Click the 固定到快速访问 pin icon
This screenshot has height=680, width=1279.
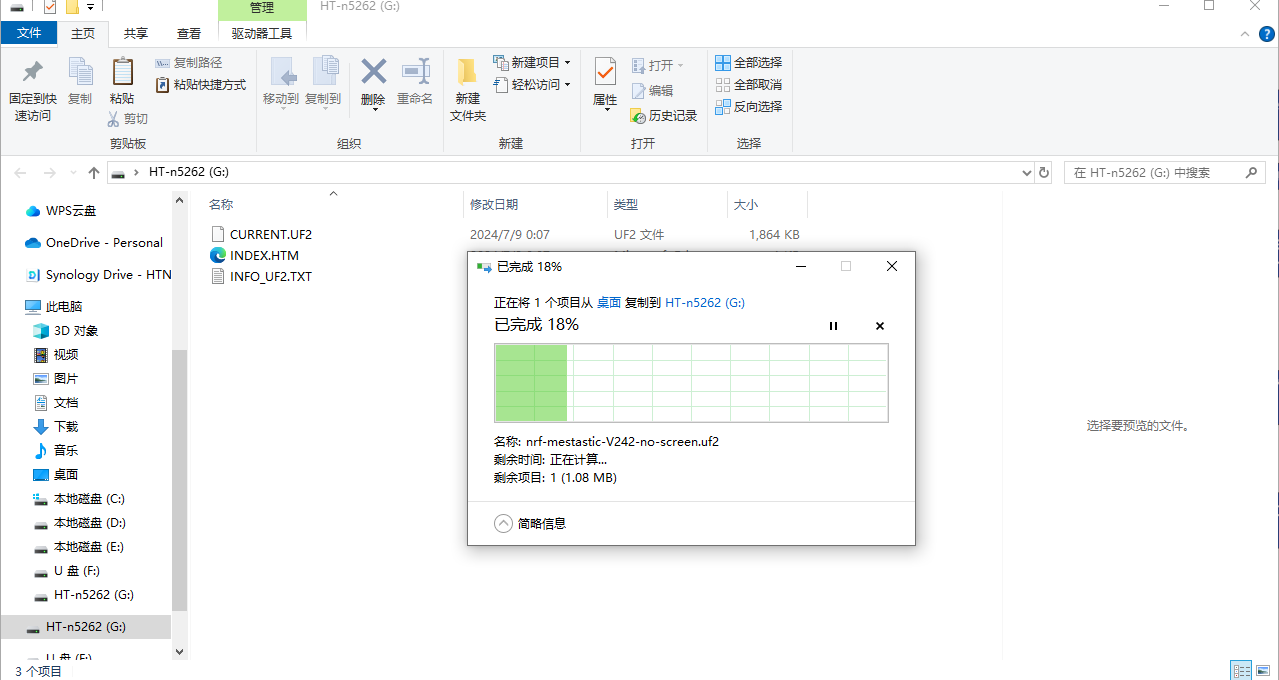(x=32, y=72)
